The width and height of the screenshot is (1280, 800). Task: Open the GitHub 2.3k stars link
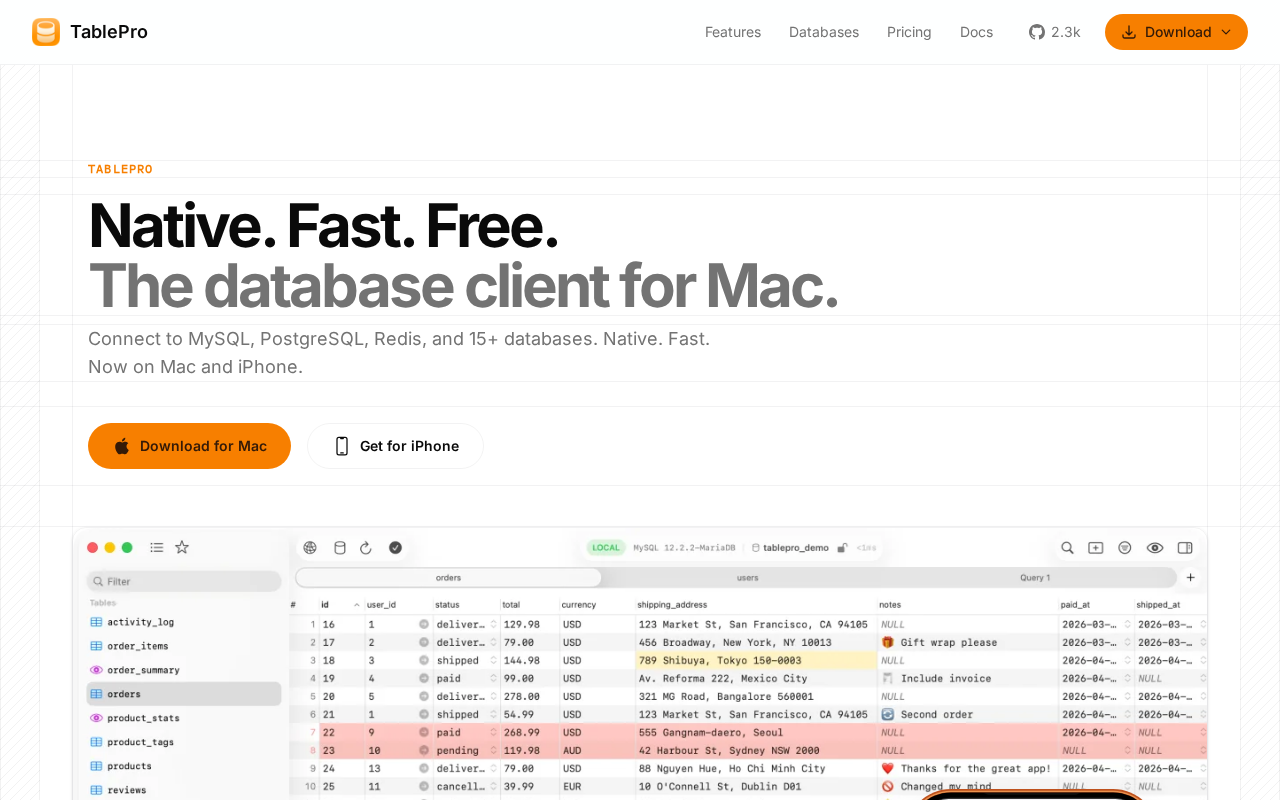[1055, 32]
